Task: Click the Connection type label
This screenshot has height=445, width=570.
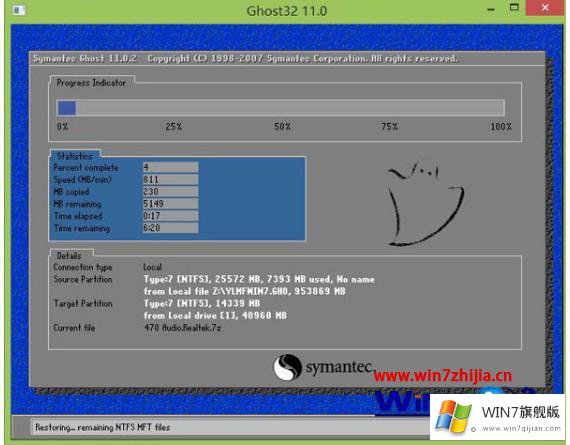Action: click(83, 267)
